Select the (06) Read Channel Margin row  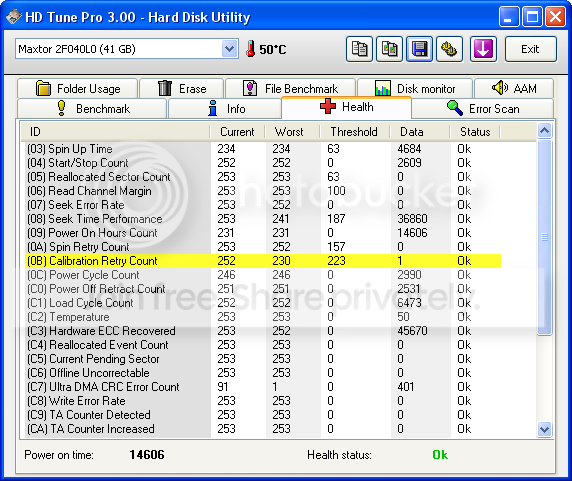pos(263,191)
